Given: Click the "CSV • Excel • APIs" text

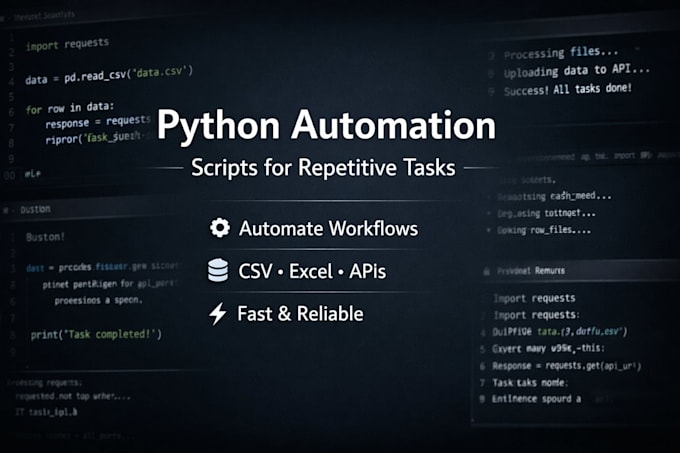Looking at the screenshot, I should pyautogui.click(x=312, y=271).
